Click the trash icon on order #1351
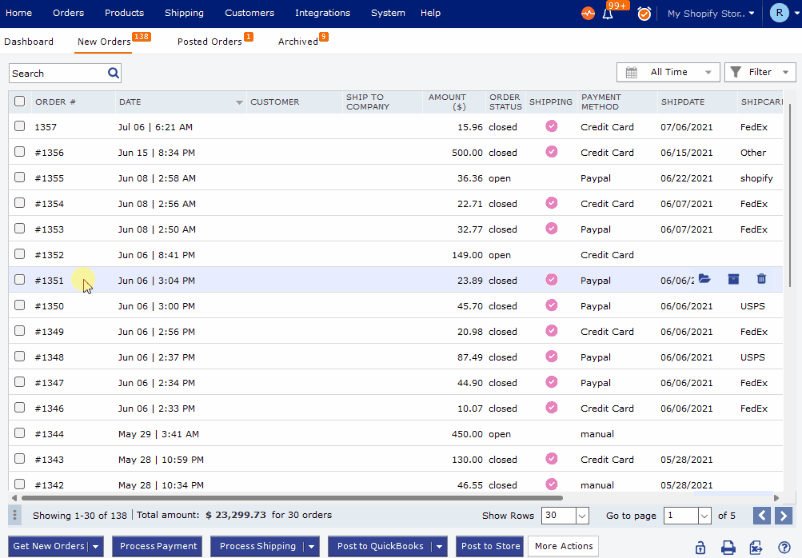Image resolution: width=802 pixels, height=558 pixels. [761, 280]
